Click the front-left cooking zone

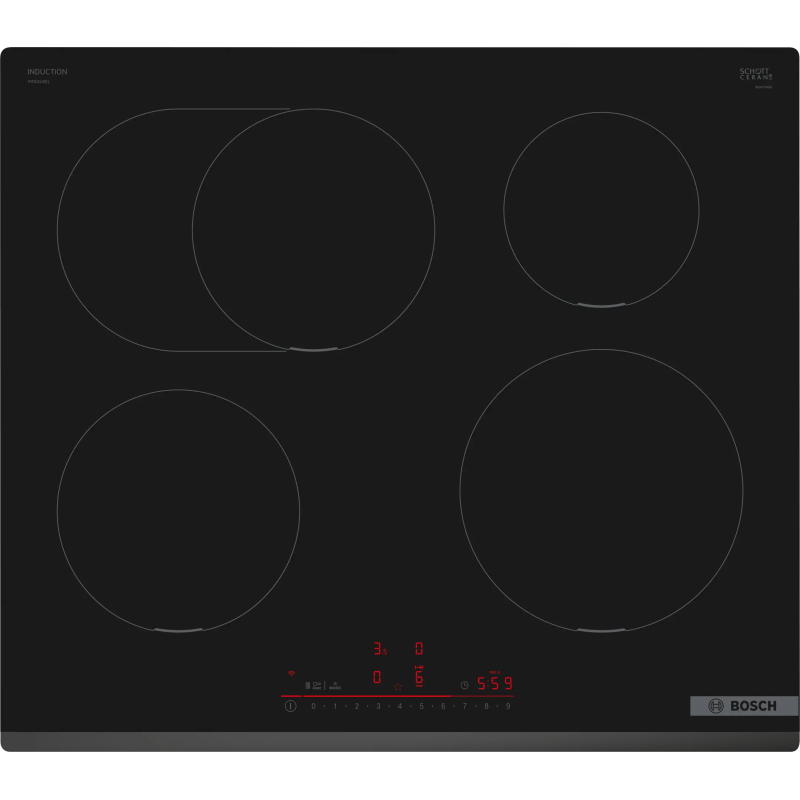click(x=179, y=511)
